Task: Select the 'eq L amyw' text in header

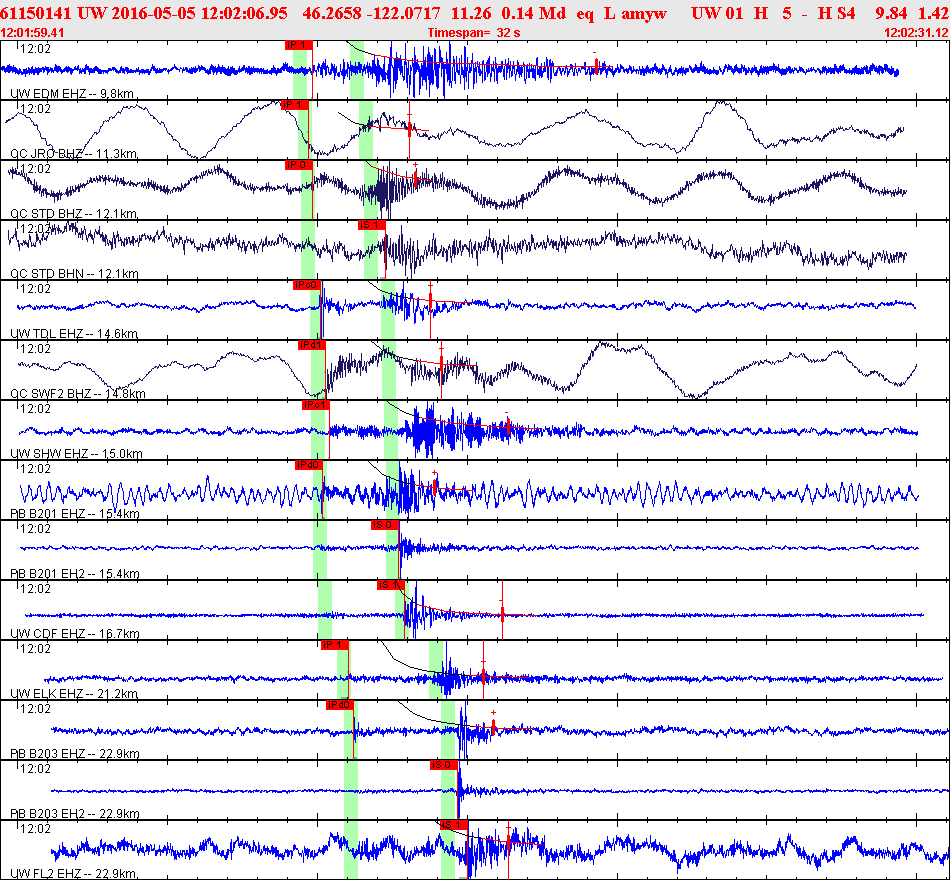Action: point(621,13)
